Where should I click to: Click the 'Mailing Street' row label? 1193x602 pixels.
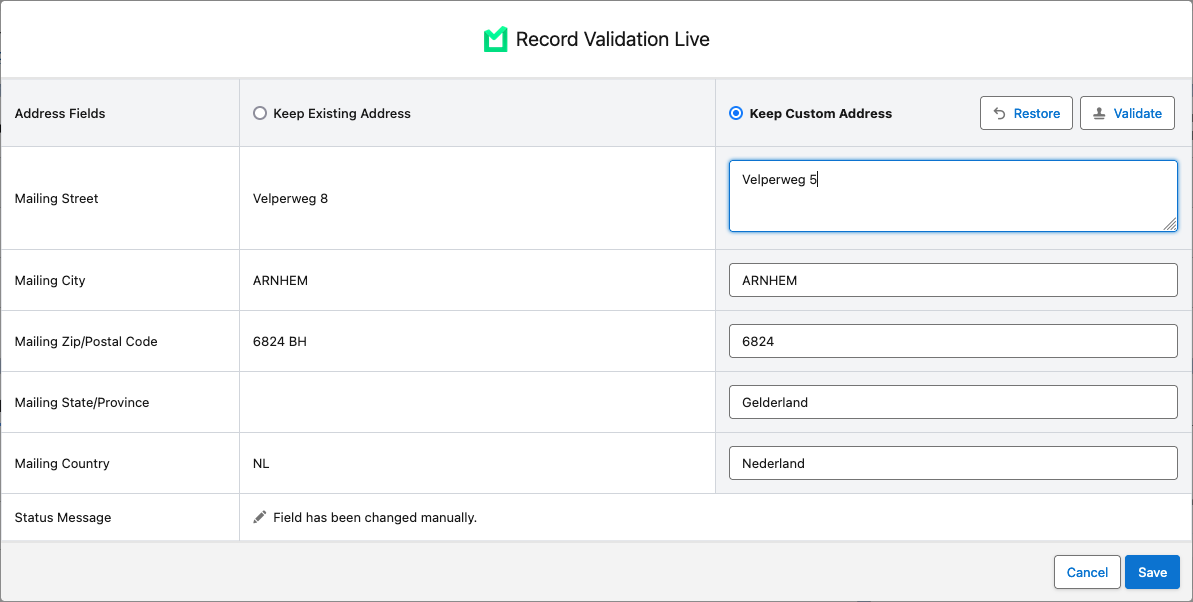pos(56,199)
